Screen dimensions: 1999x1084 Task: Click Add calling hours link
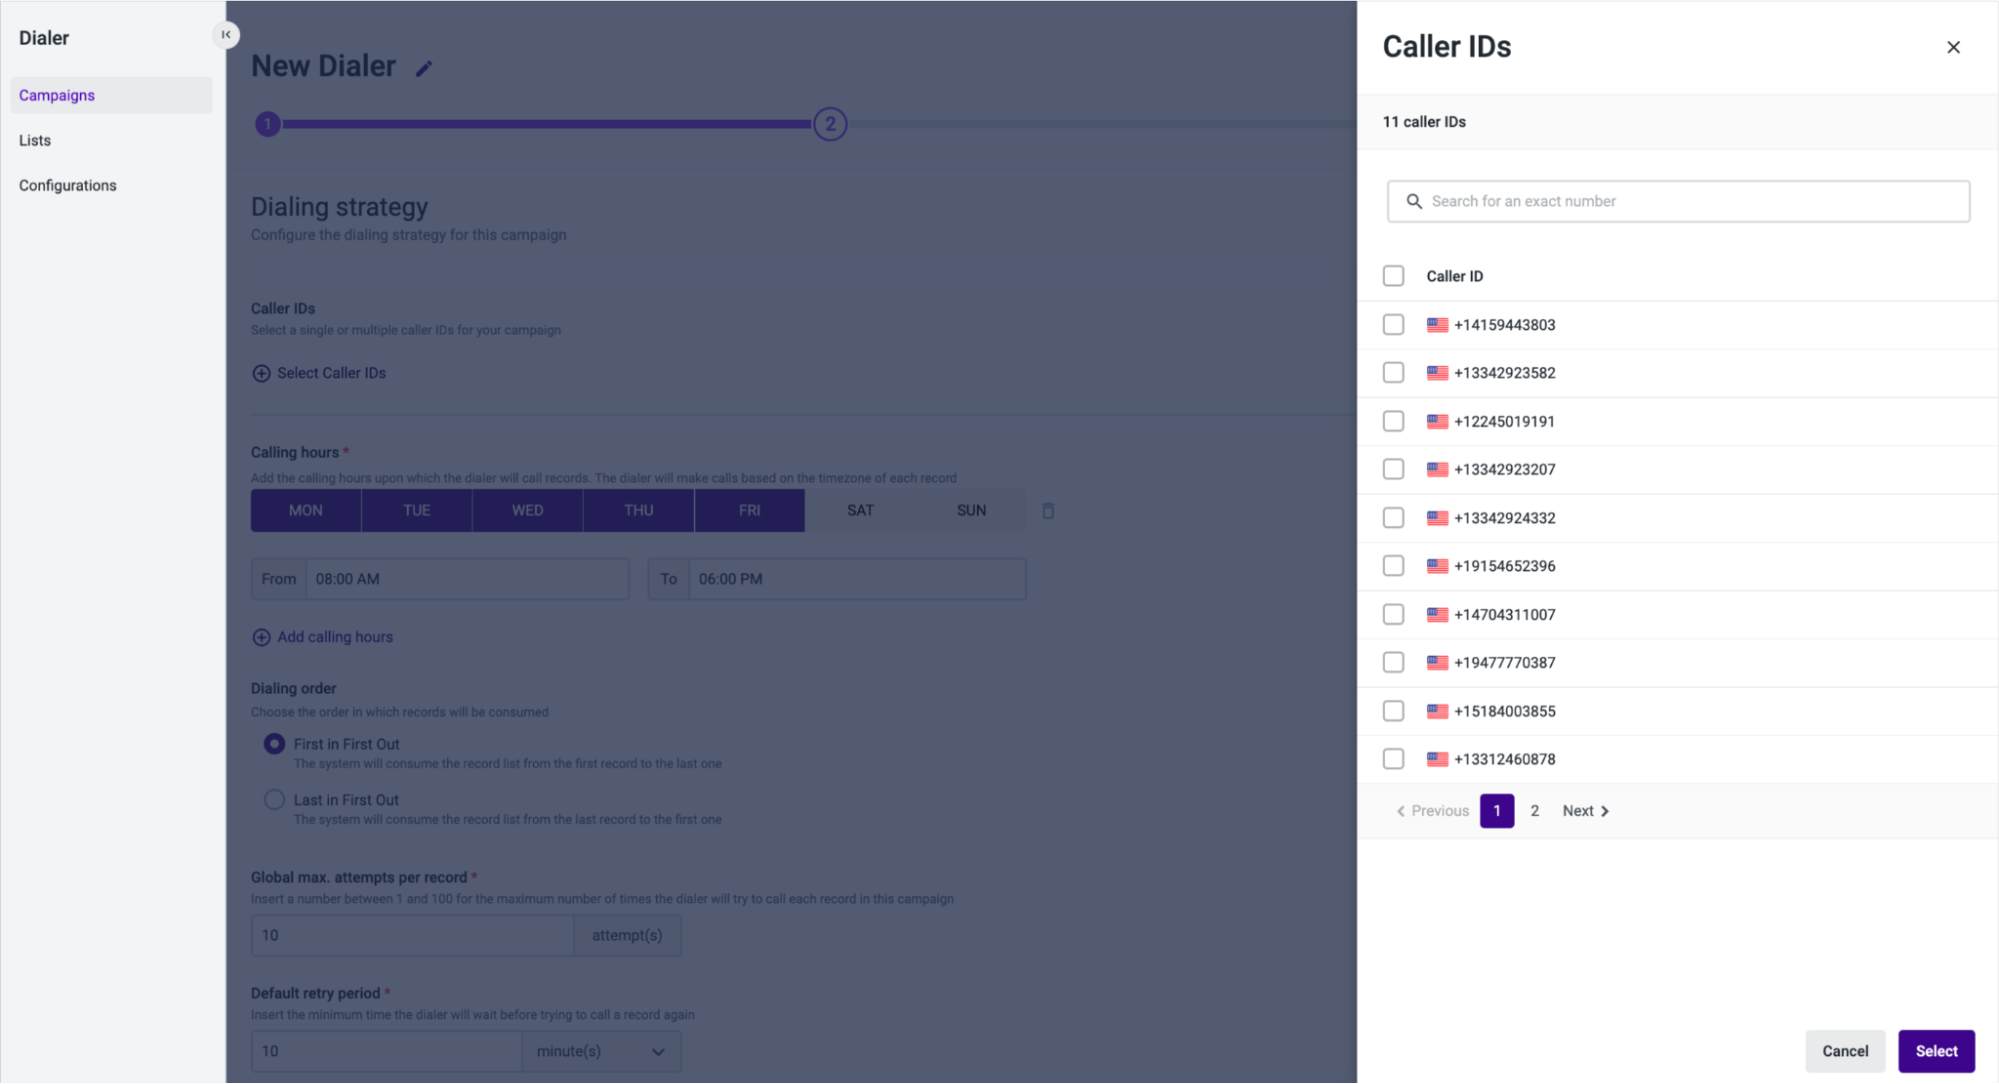tap(335, 637)
